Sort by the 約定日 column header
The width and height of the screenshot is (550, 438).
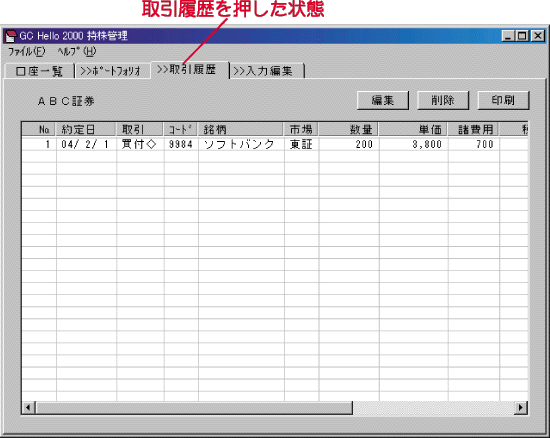coord(86,129)
